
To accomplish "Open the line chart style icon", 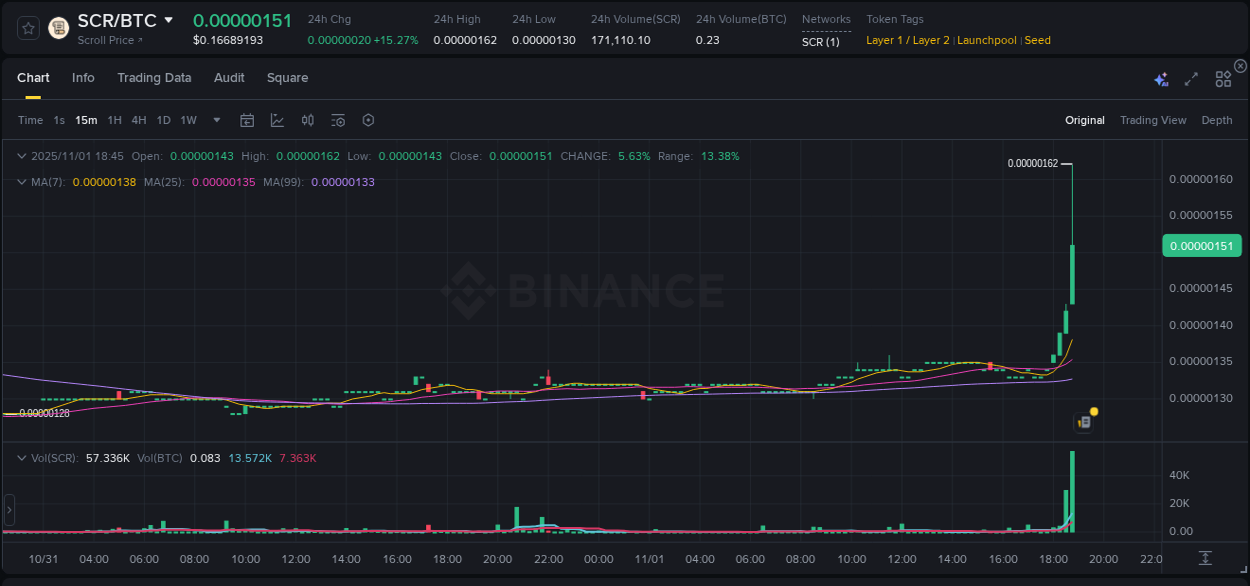I will [x=277, y=120].
